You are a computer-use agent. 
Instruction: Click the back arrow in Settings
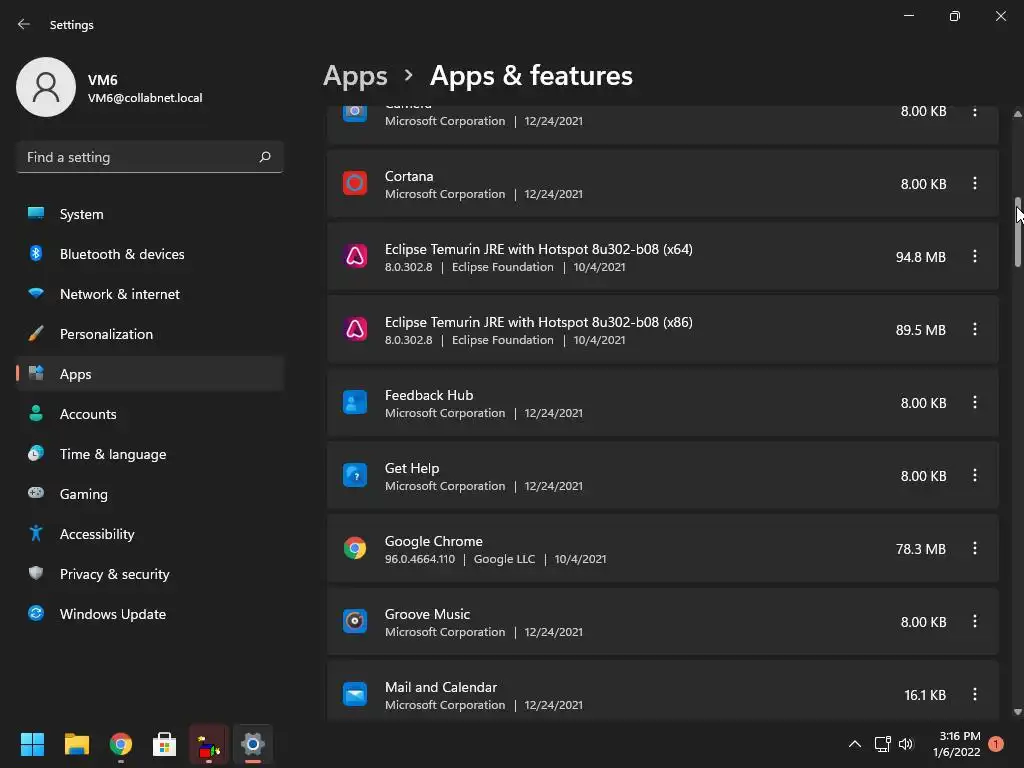click(24, 24)
